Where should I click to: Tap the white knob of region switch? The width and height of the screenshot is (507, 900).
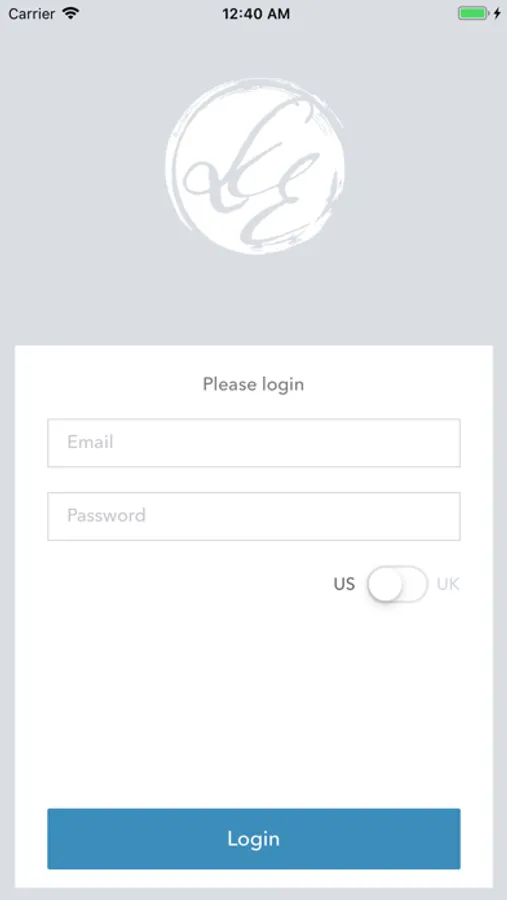tap(385, 584)
